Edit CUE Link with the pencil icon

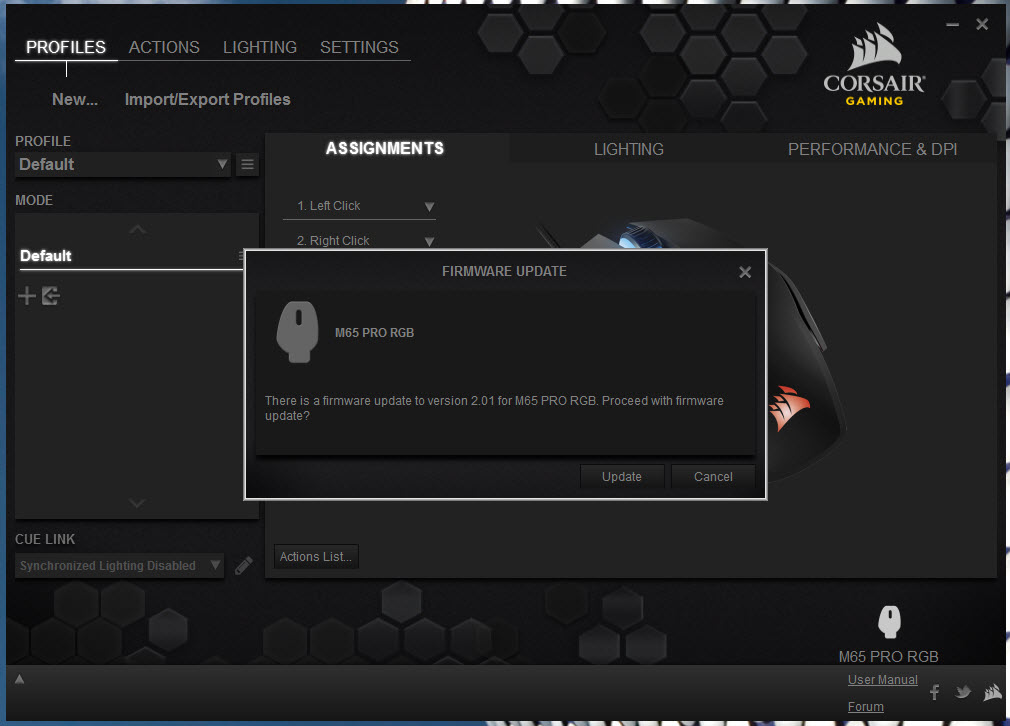(243, 566)
